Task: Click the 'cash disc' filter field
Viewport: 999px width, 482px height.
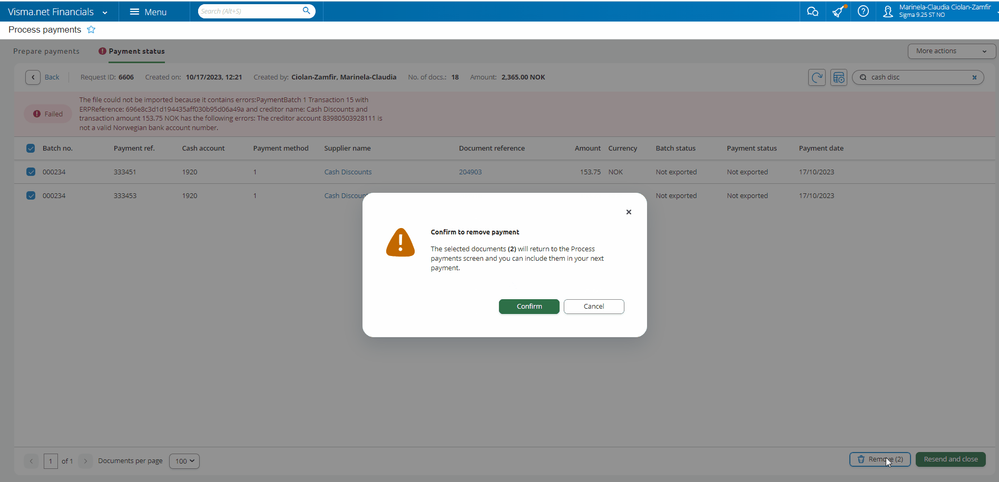Action: (917, 77)
